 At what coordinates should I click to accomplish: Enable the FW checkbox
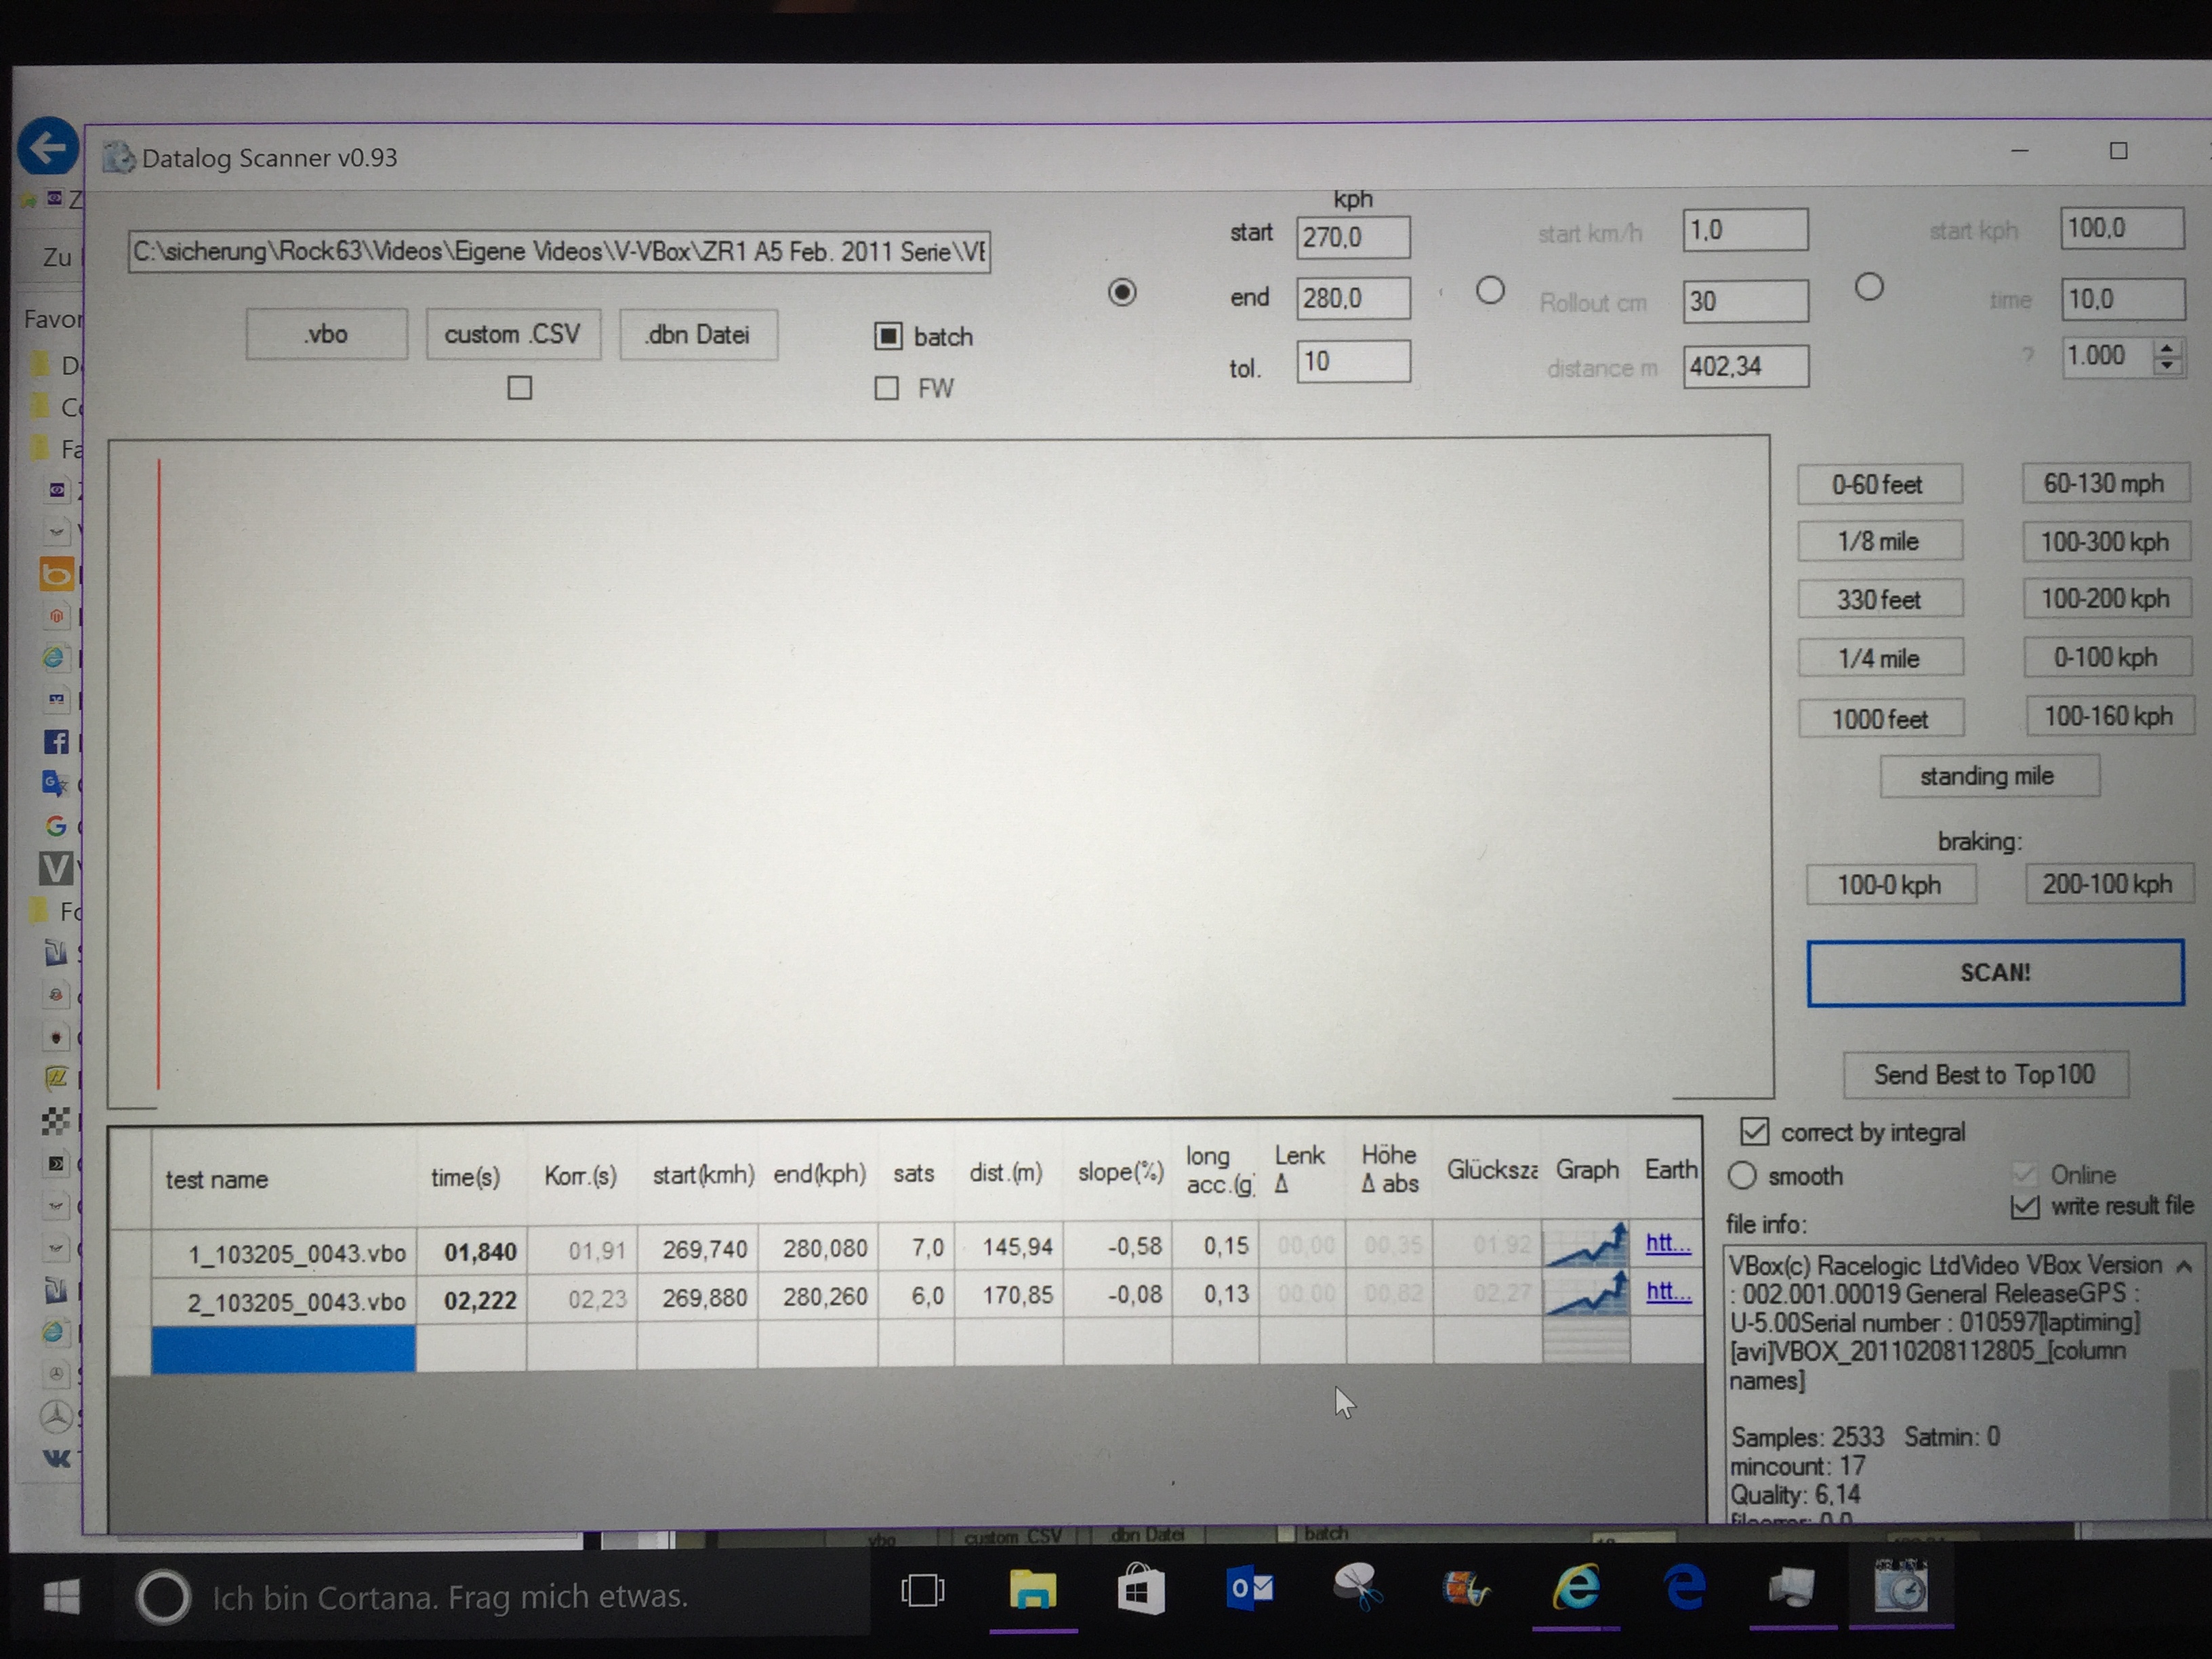pyautogui.click(x=887, y=388)
